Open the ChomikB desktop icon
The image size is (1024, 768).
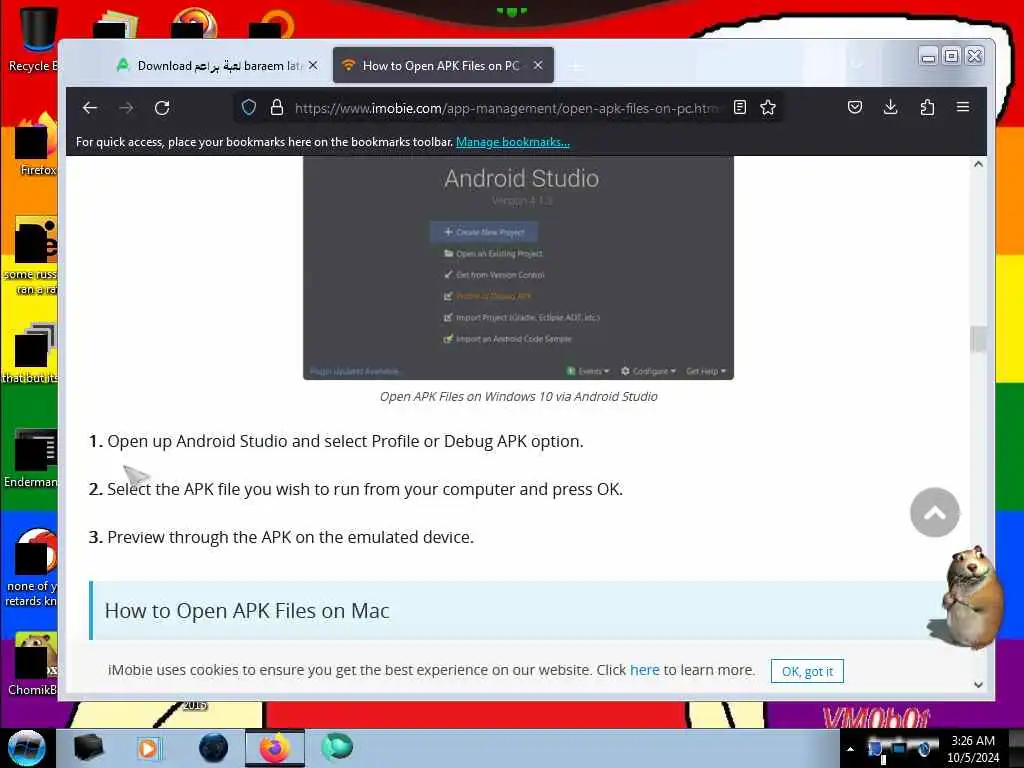click(x=33, y=663)
